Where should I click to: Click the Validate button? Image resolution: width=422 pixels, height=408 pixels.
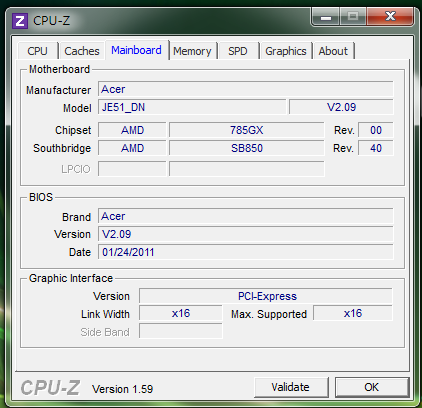[291, 387]
